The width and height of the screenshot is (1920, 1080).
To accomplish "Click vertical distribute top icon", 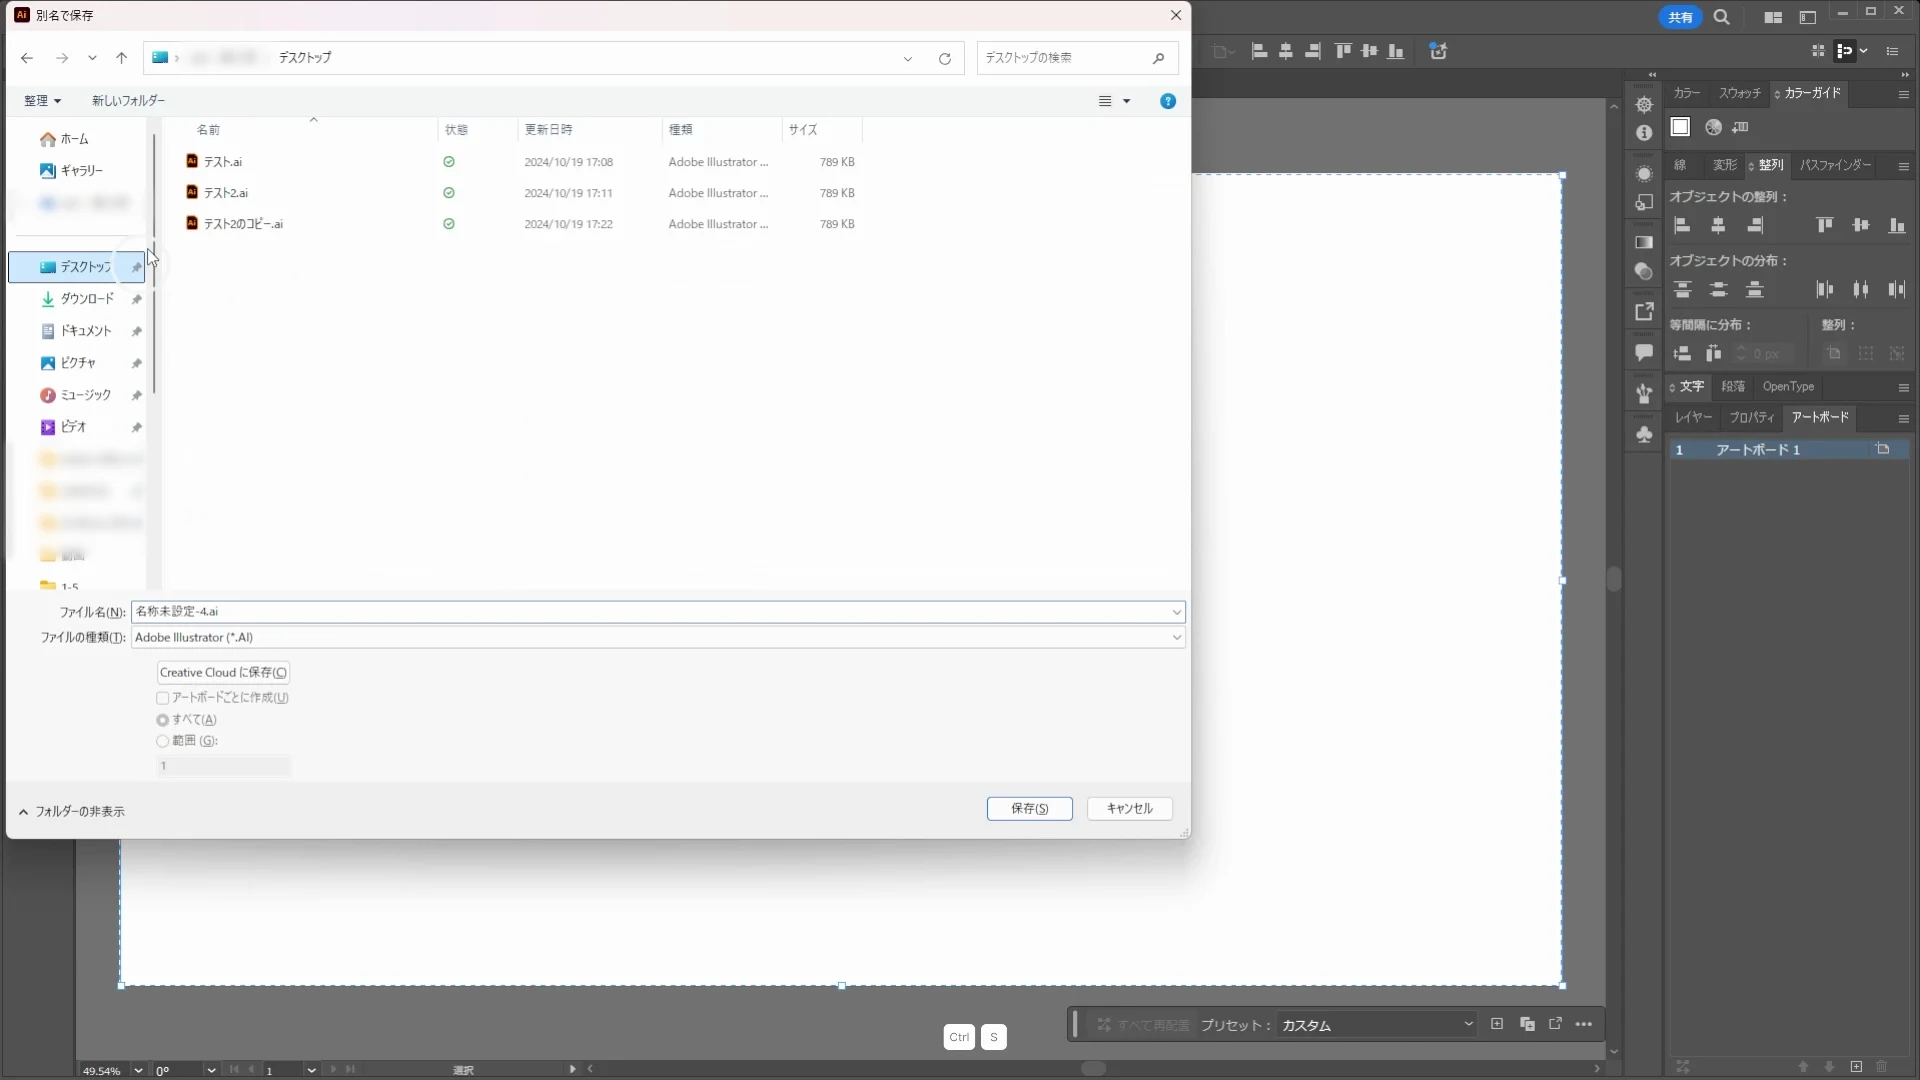I will [x=1682, y=290].
